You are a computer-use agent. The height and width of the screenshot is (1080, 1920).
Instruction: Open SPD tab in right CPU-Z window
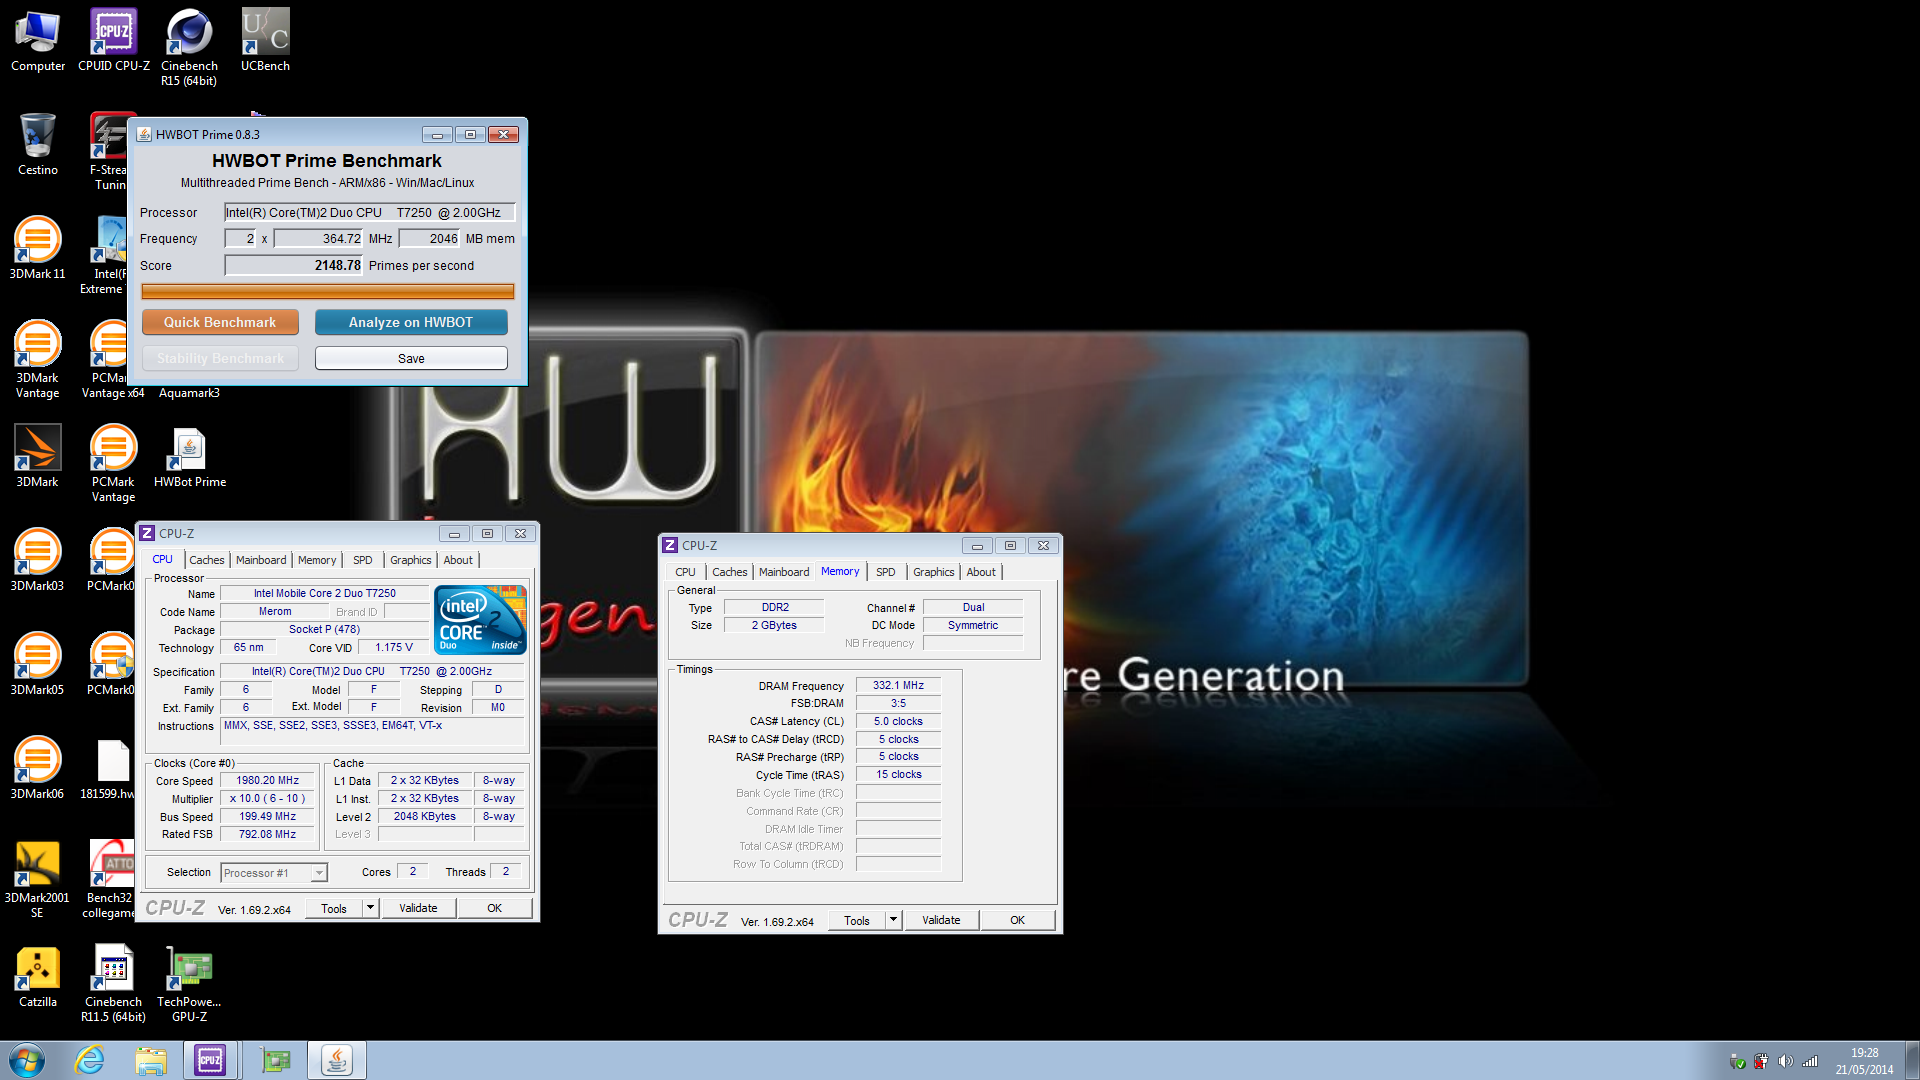tap(886, 572)
